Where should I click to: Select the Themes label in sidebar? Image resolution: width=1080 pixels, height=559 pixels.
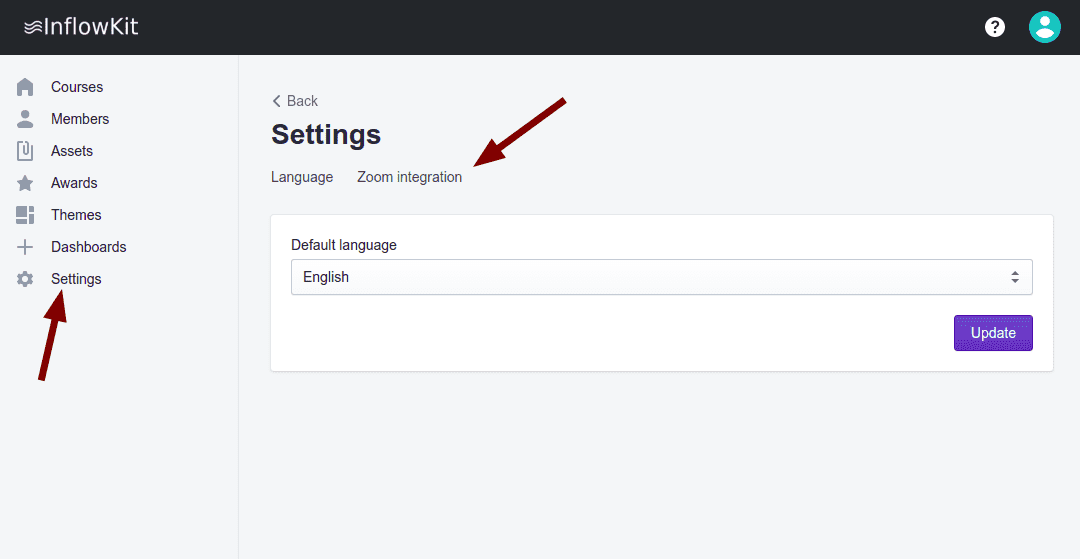(x=76, y=215)
